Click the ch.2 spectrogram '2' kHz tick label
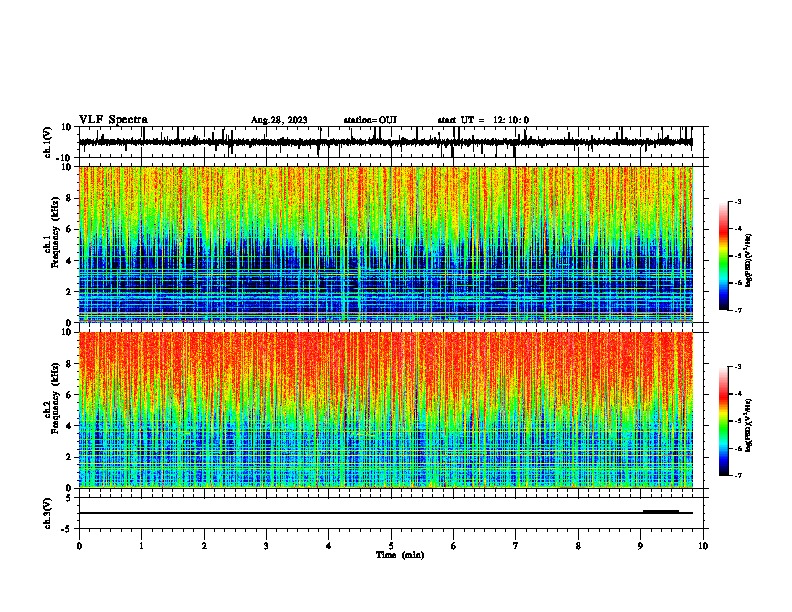The width and height of the screenshot is (792, 612). tap(69, 457)
